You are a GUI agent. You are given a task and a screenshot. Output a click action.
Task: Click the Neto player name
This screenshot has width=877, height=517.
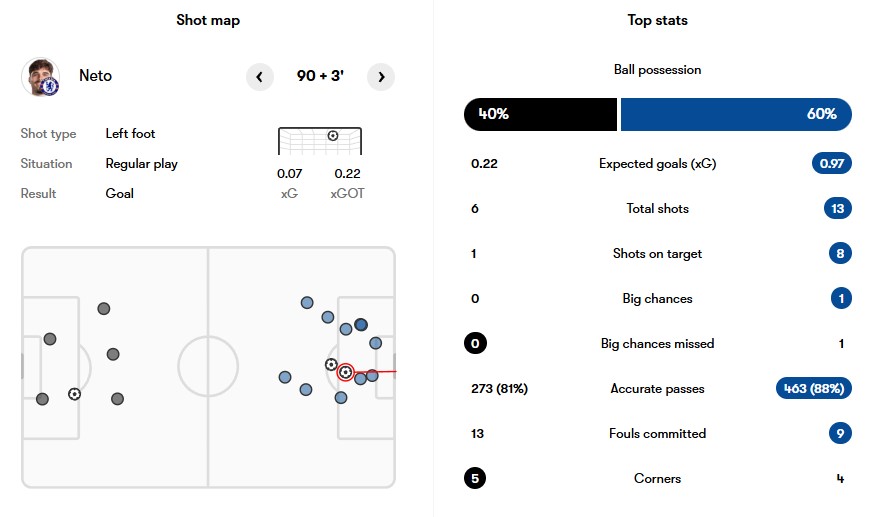pos(96,76)
